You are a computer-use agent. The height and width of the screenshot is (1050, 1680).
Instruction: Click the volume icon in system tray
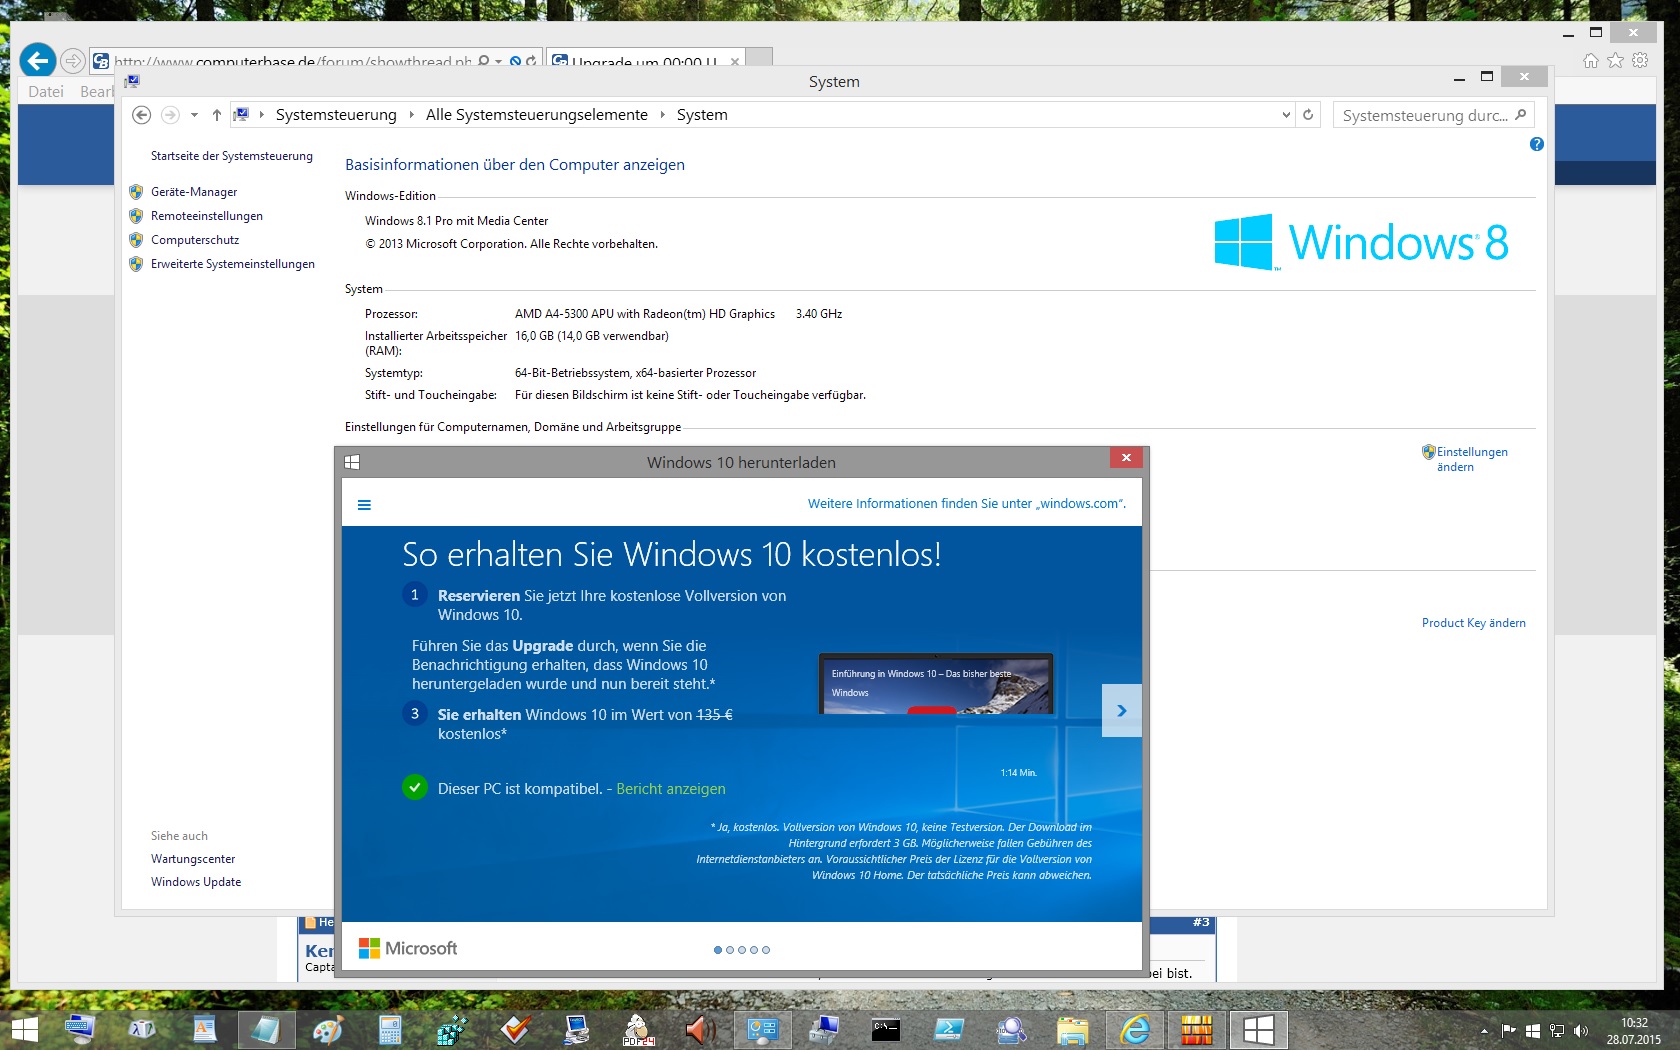coord(1581,1031)
